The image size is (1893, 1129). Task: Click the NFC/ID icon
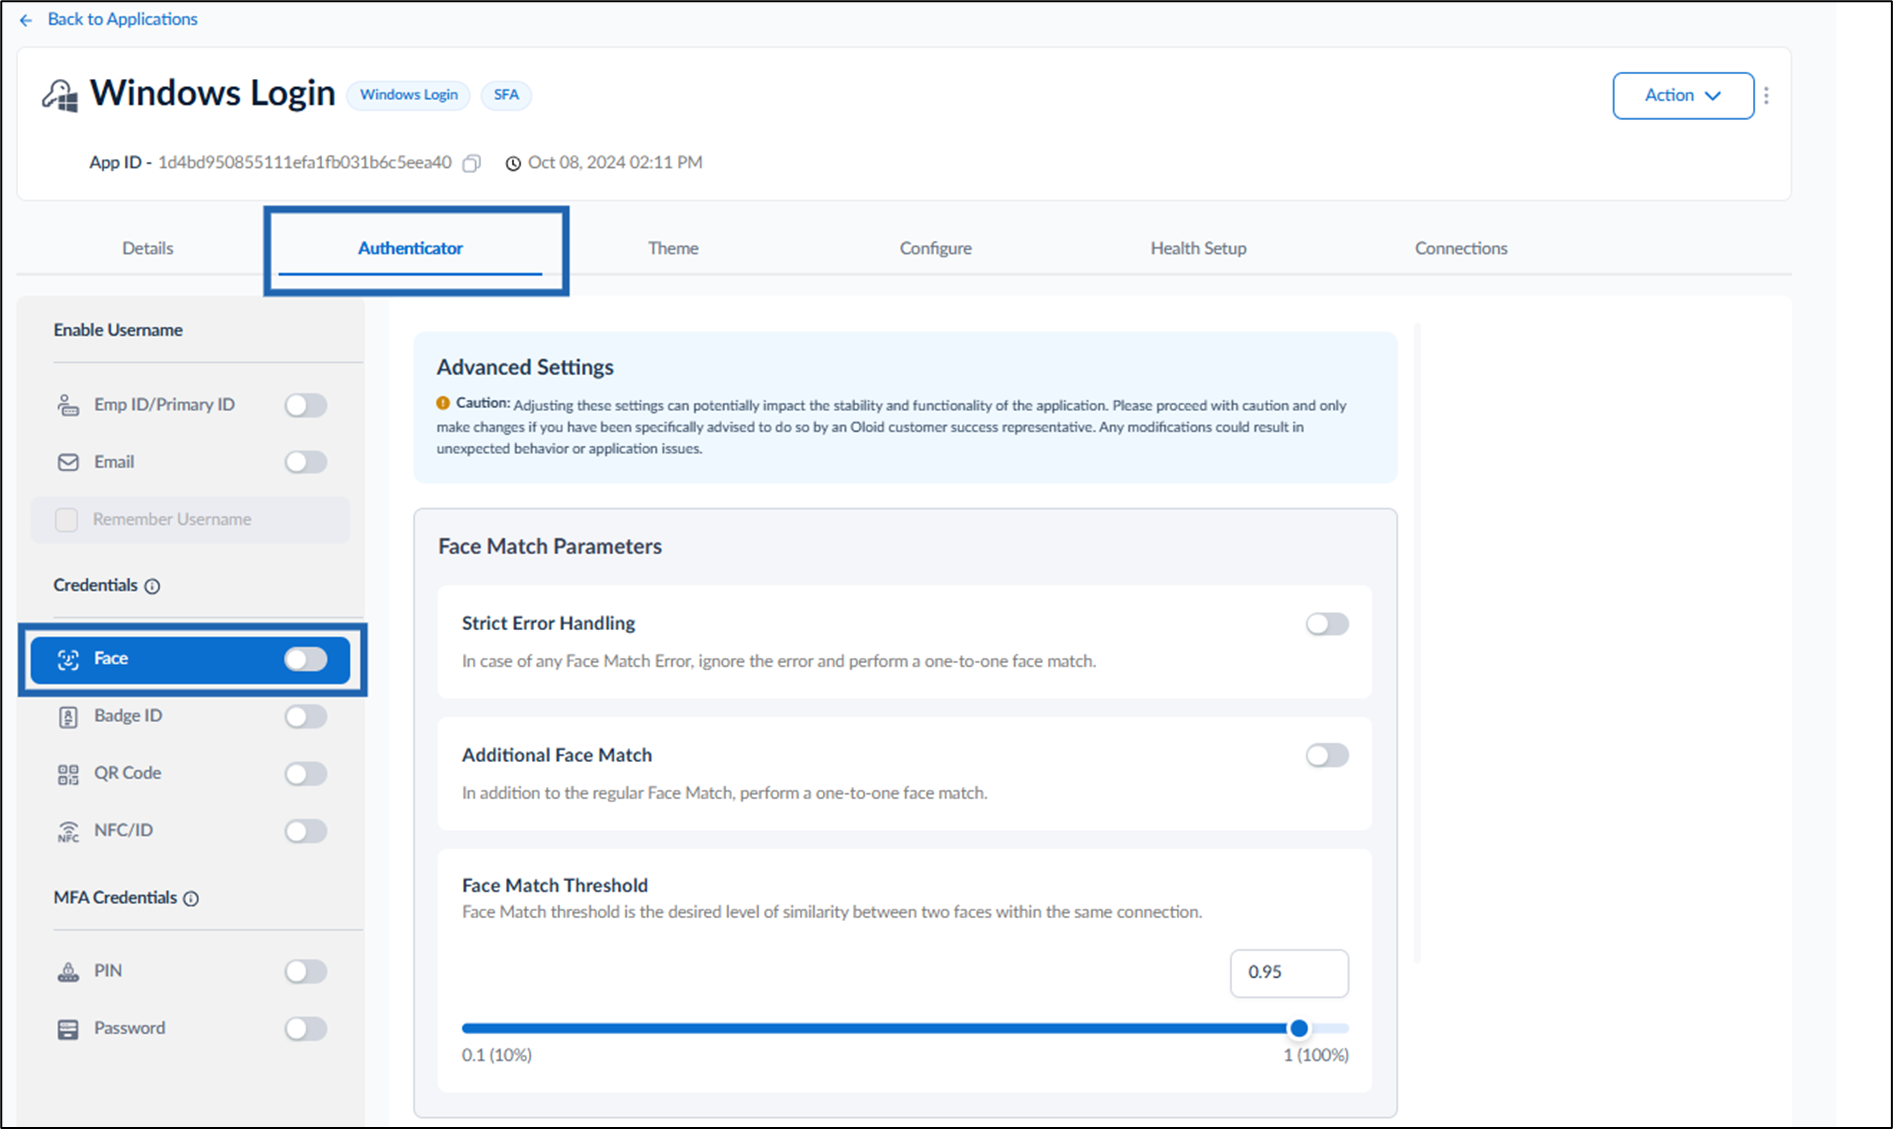click(x=68, y=831)
